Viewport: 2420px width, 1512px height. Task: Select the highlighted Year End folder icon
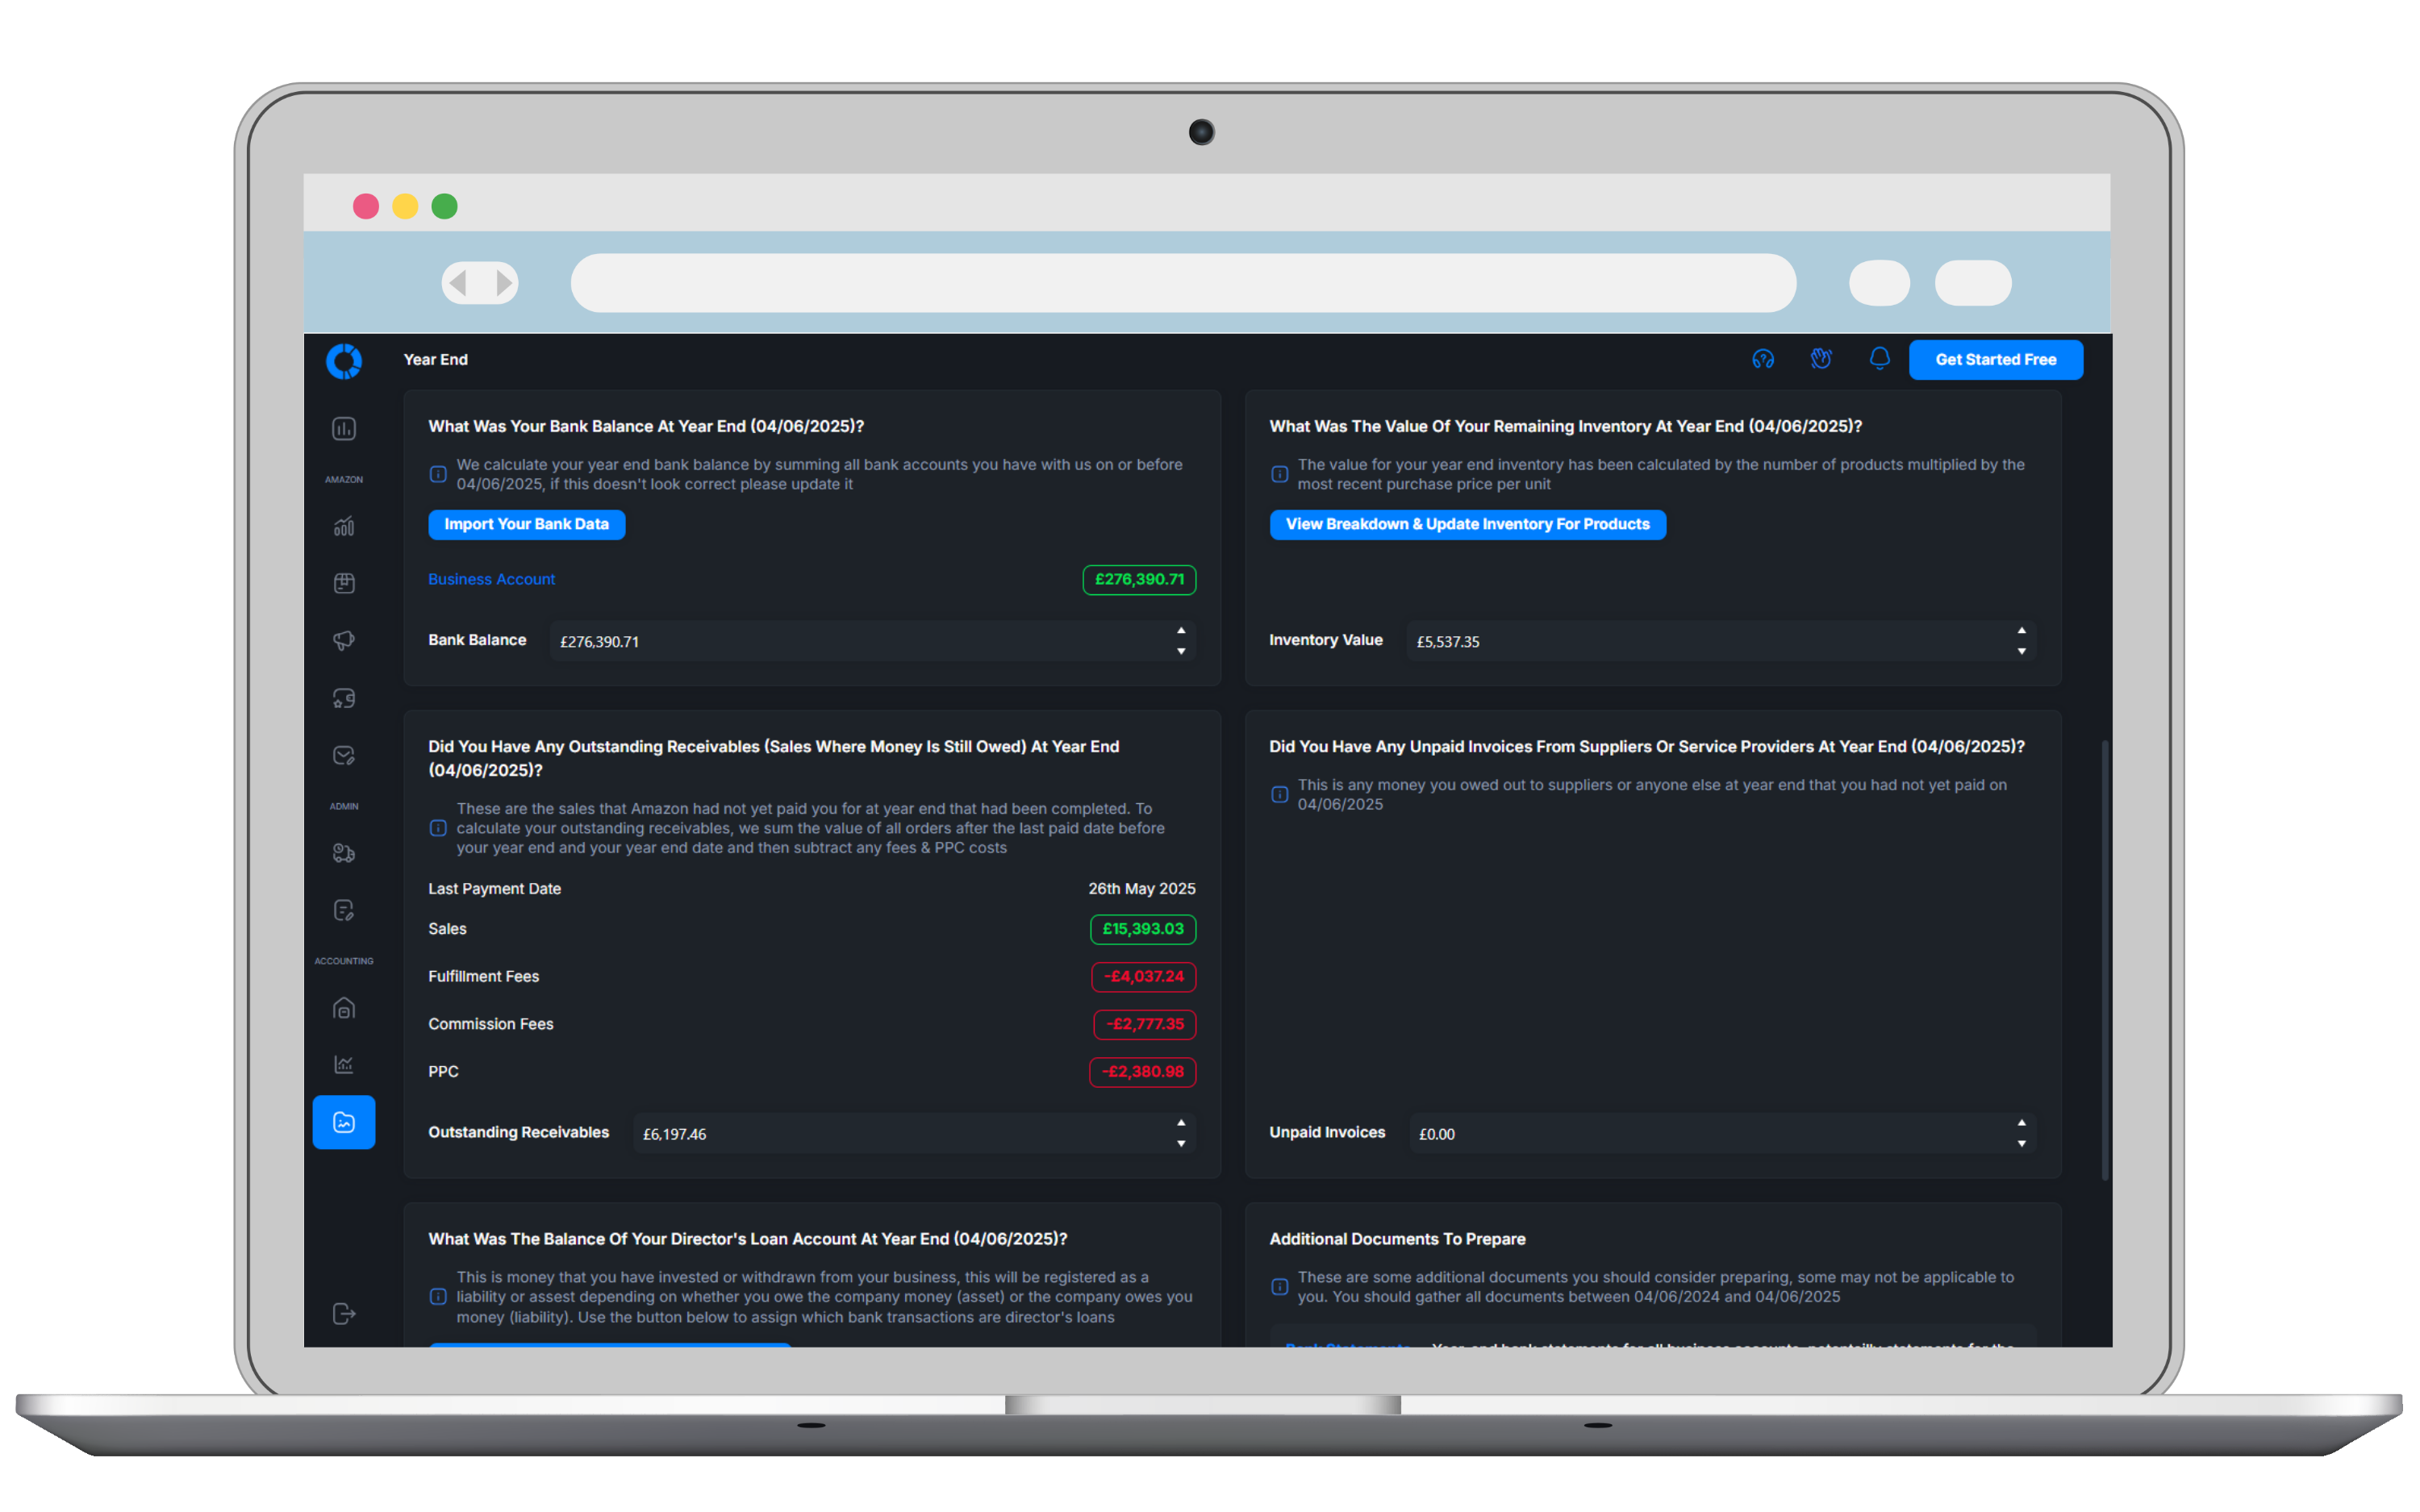(344, 1122)
